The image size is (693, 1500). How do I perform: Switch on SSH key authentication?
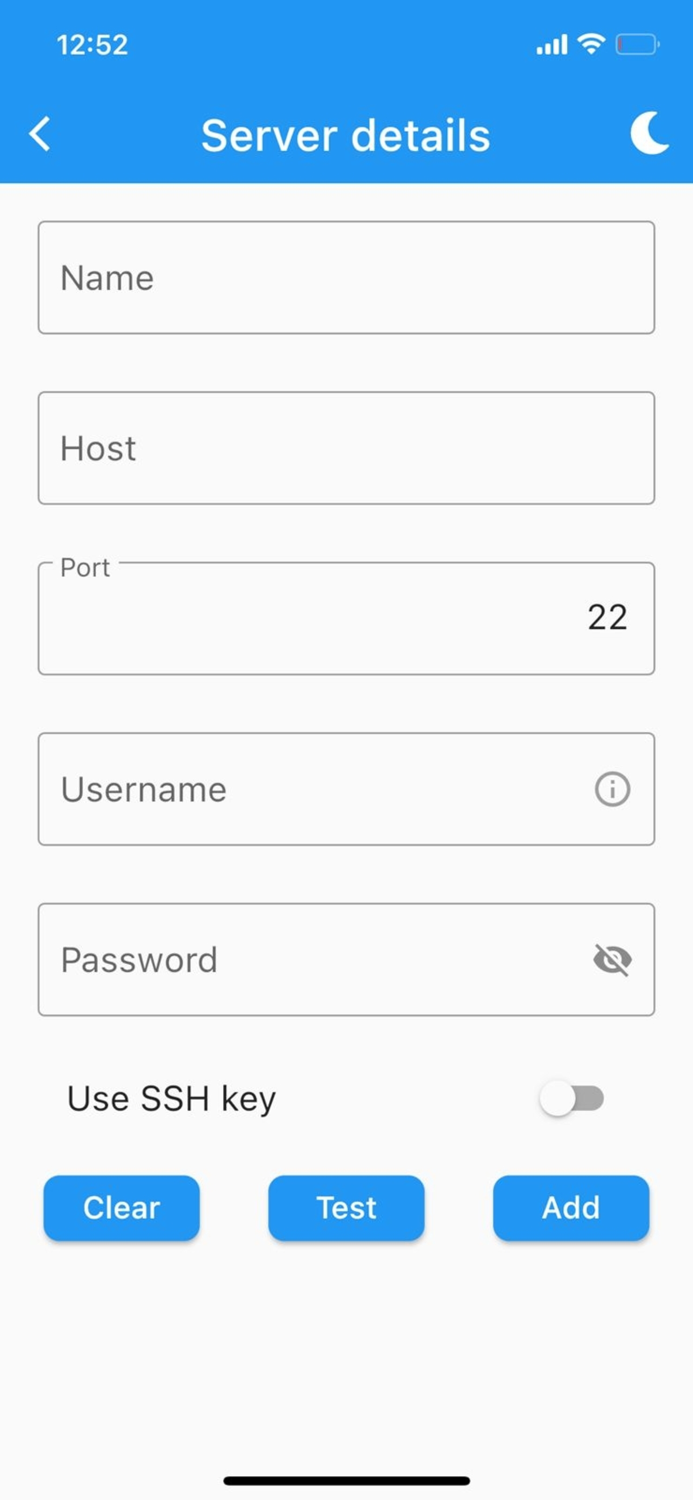click(x=572, y=1098)
